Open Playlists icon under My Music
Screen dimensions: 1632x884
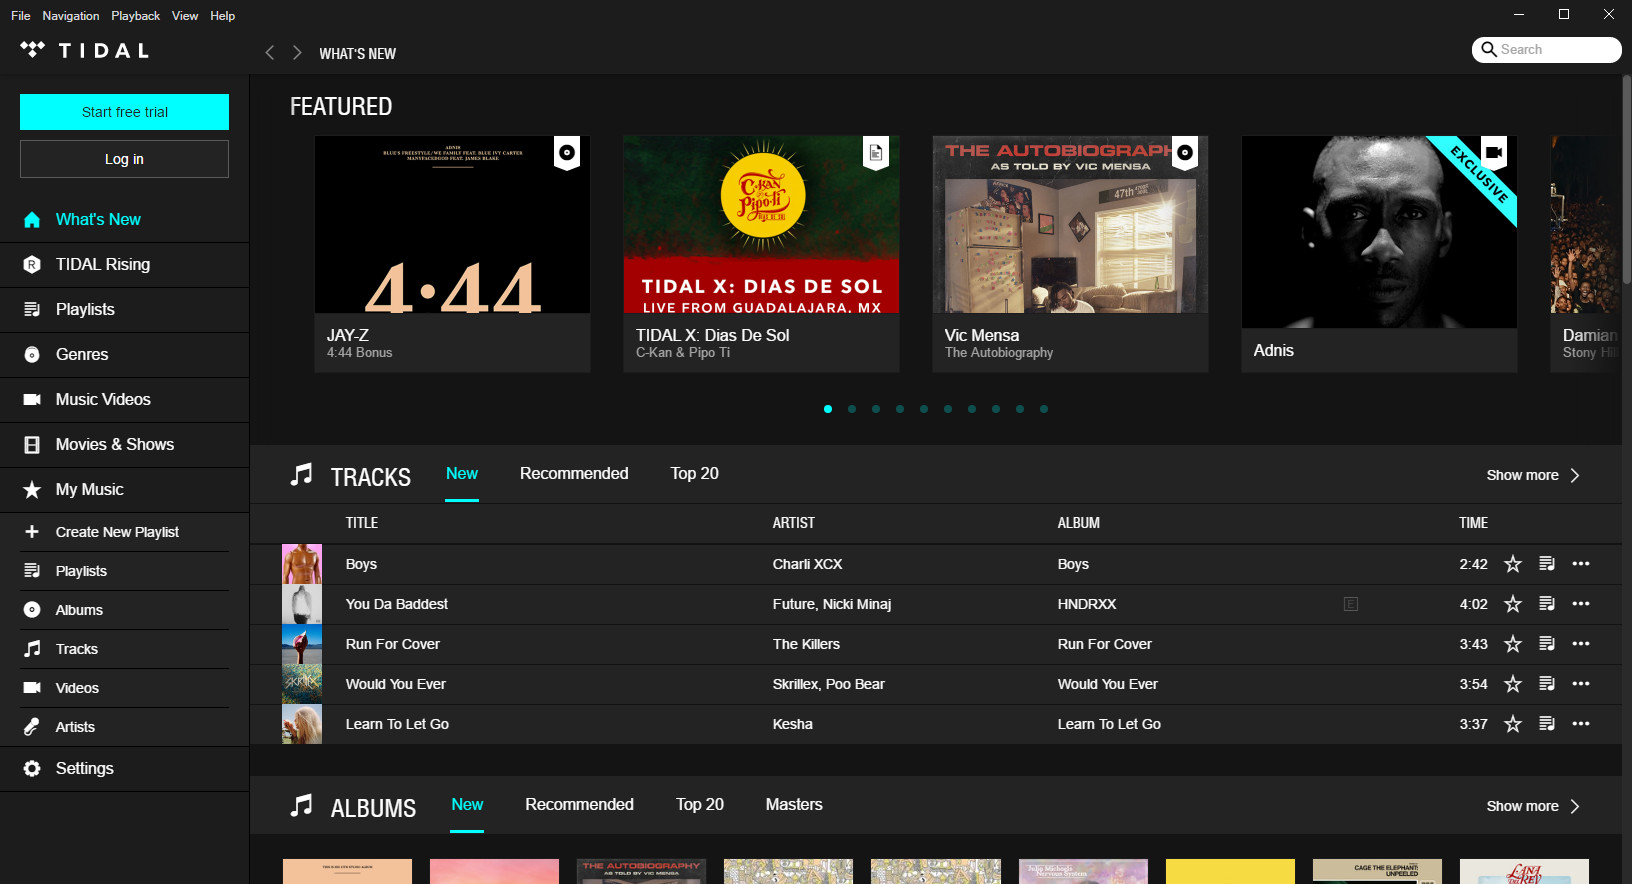click(32, 571)
